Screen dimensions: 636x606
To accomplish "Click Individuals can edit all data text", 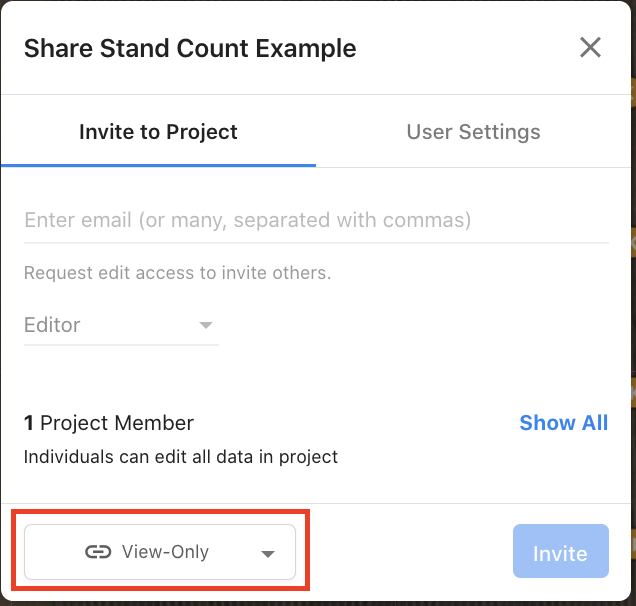I will point(181,457).
